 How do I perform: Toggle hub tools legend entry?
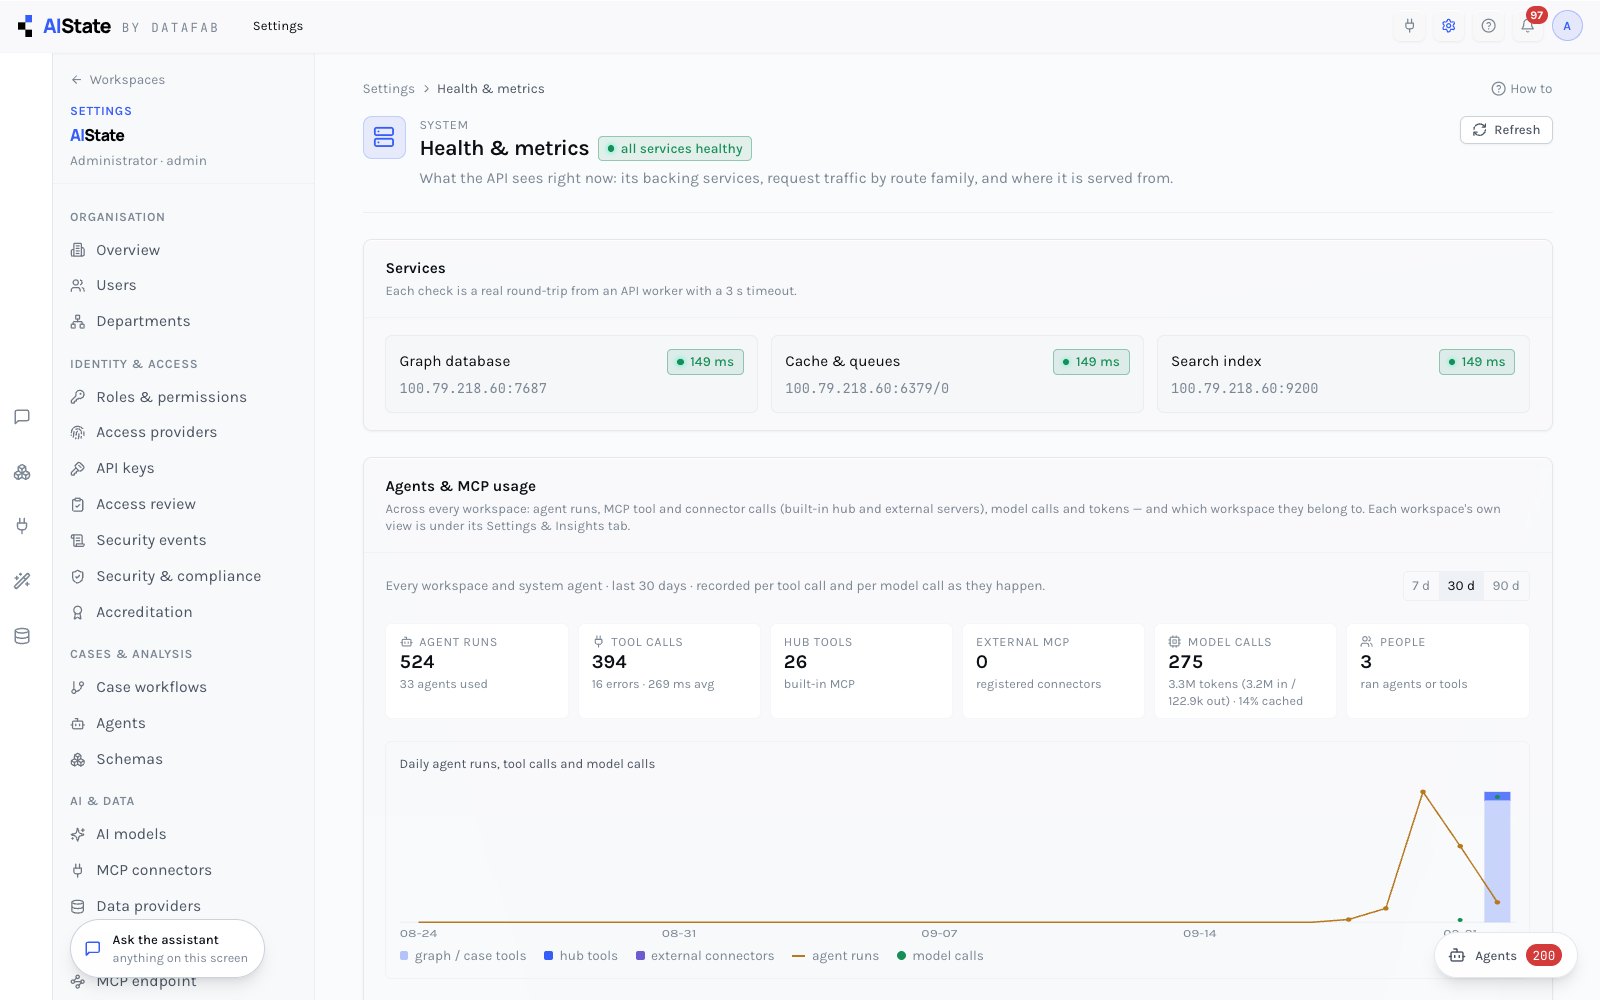581,956
